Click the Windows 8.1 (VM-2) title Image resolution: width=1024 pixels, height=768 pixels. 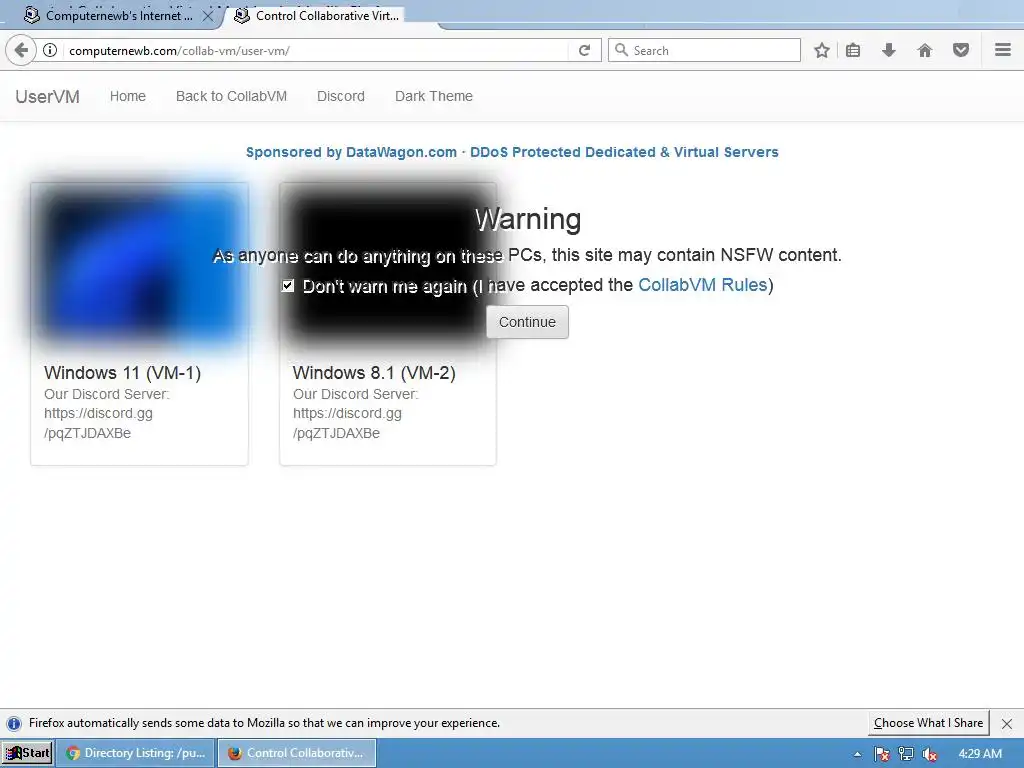coord(374,373)
